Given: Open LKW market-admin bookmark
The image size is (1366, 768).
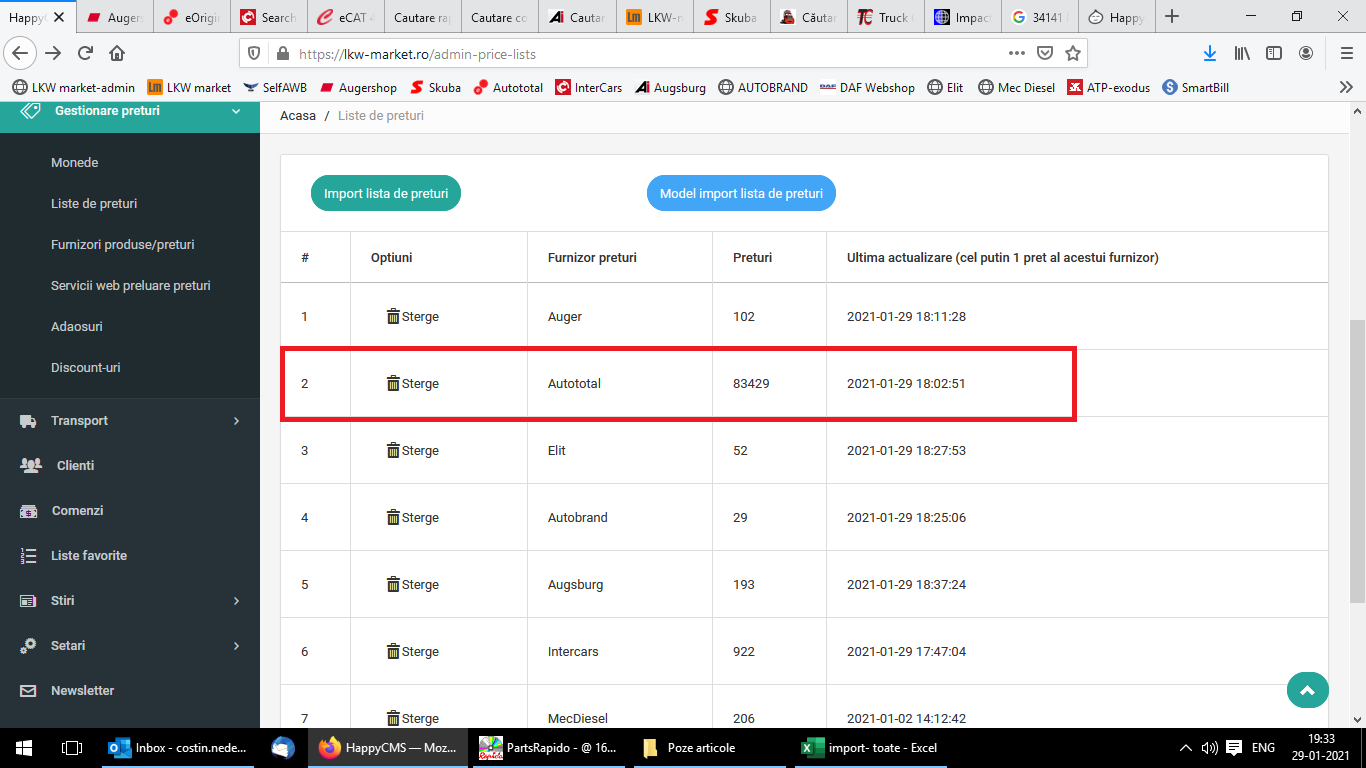Looking at the screenshot, I should [x=73, y=87].
